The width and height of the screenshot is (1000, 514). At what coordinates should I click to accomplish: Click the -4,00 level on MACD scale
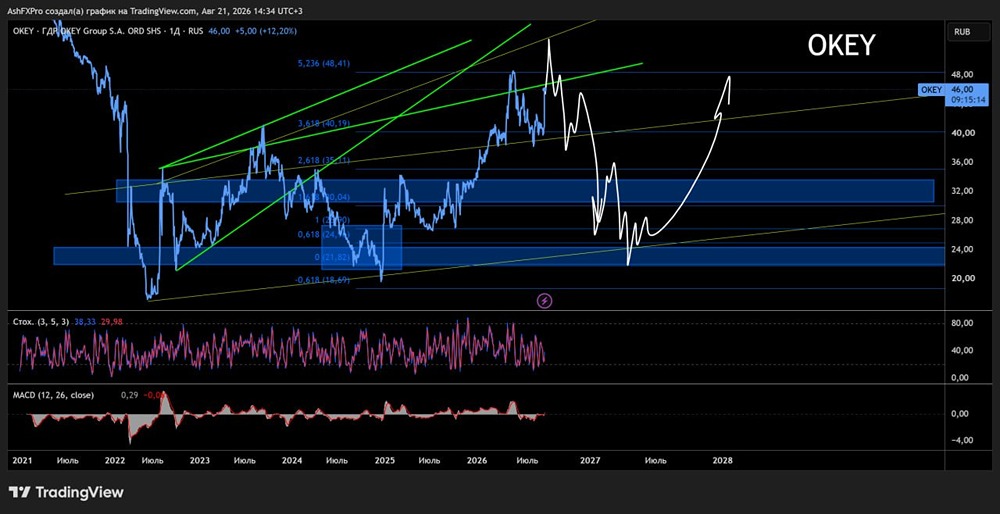pyautogui.click(x=960, y=440)
